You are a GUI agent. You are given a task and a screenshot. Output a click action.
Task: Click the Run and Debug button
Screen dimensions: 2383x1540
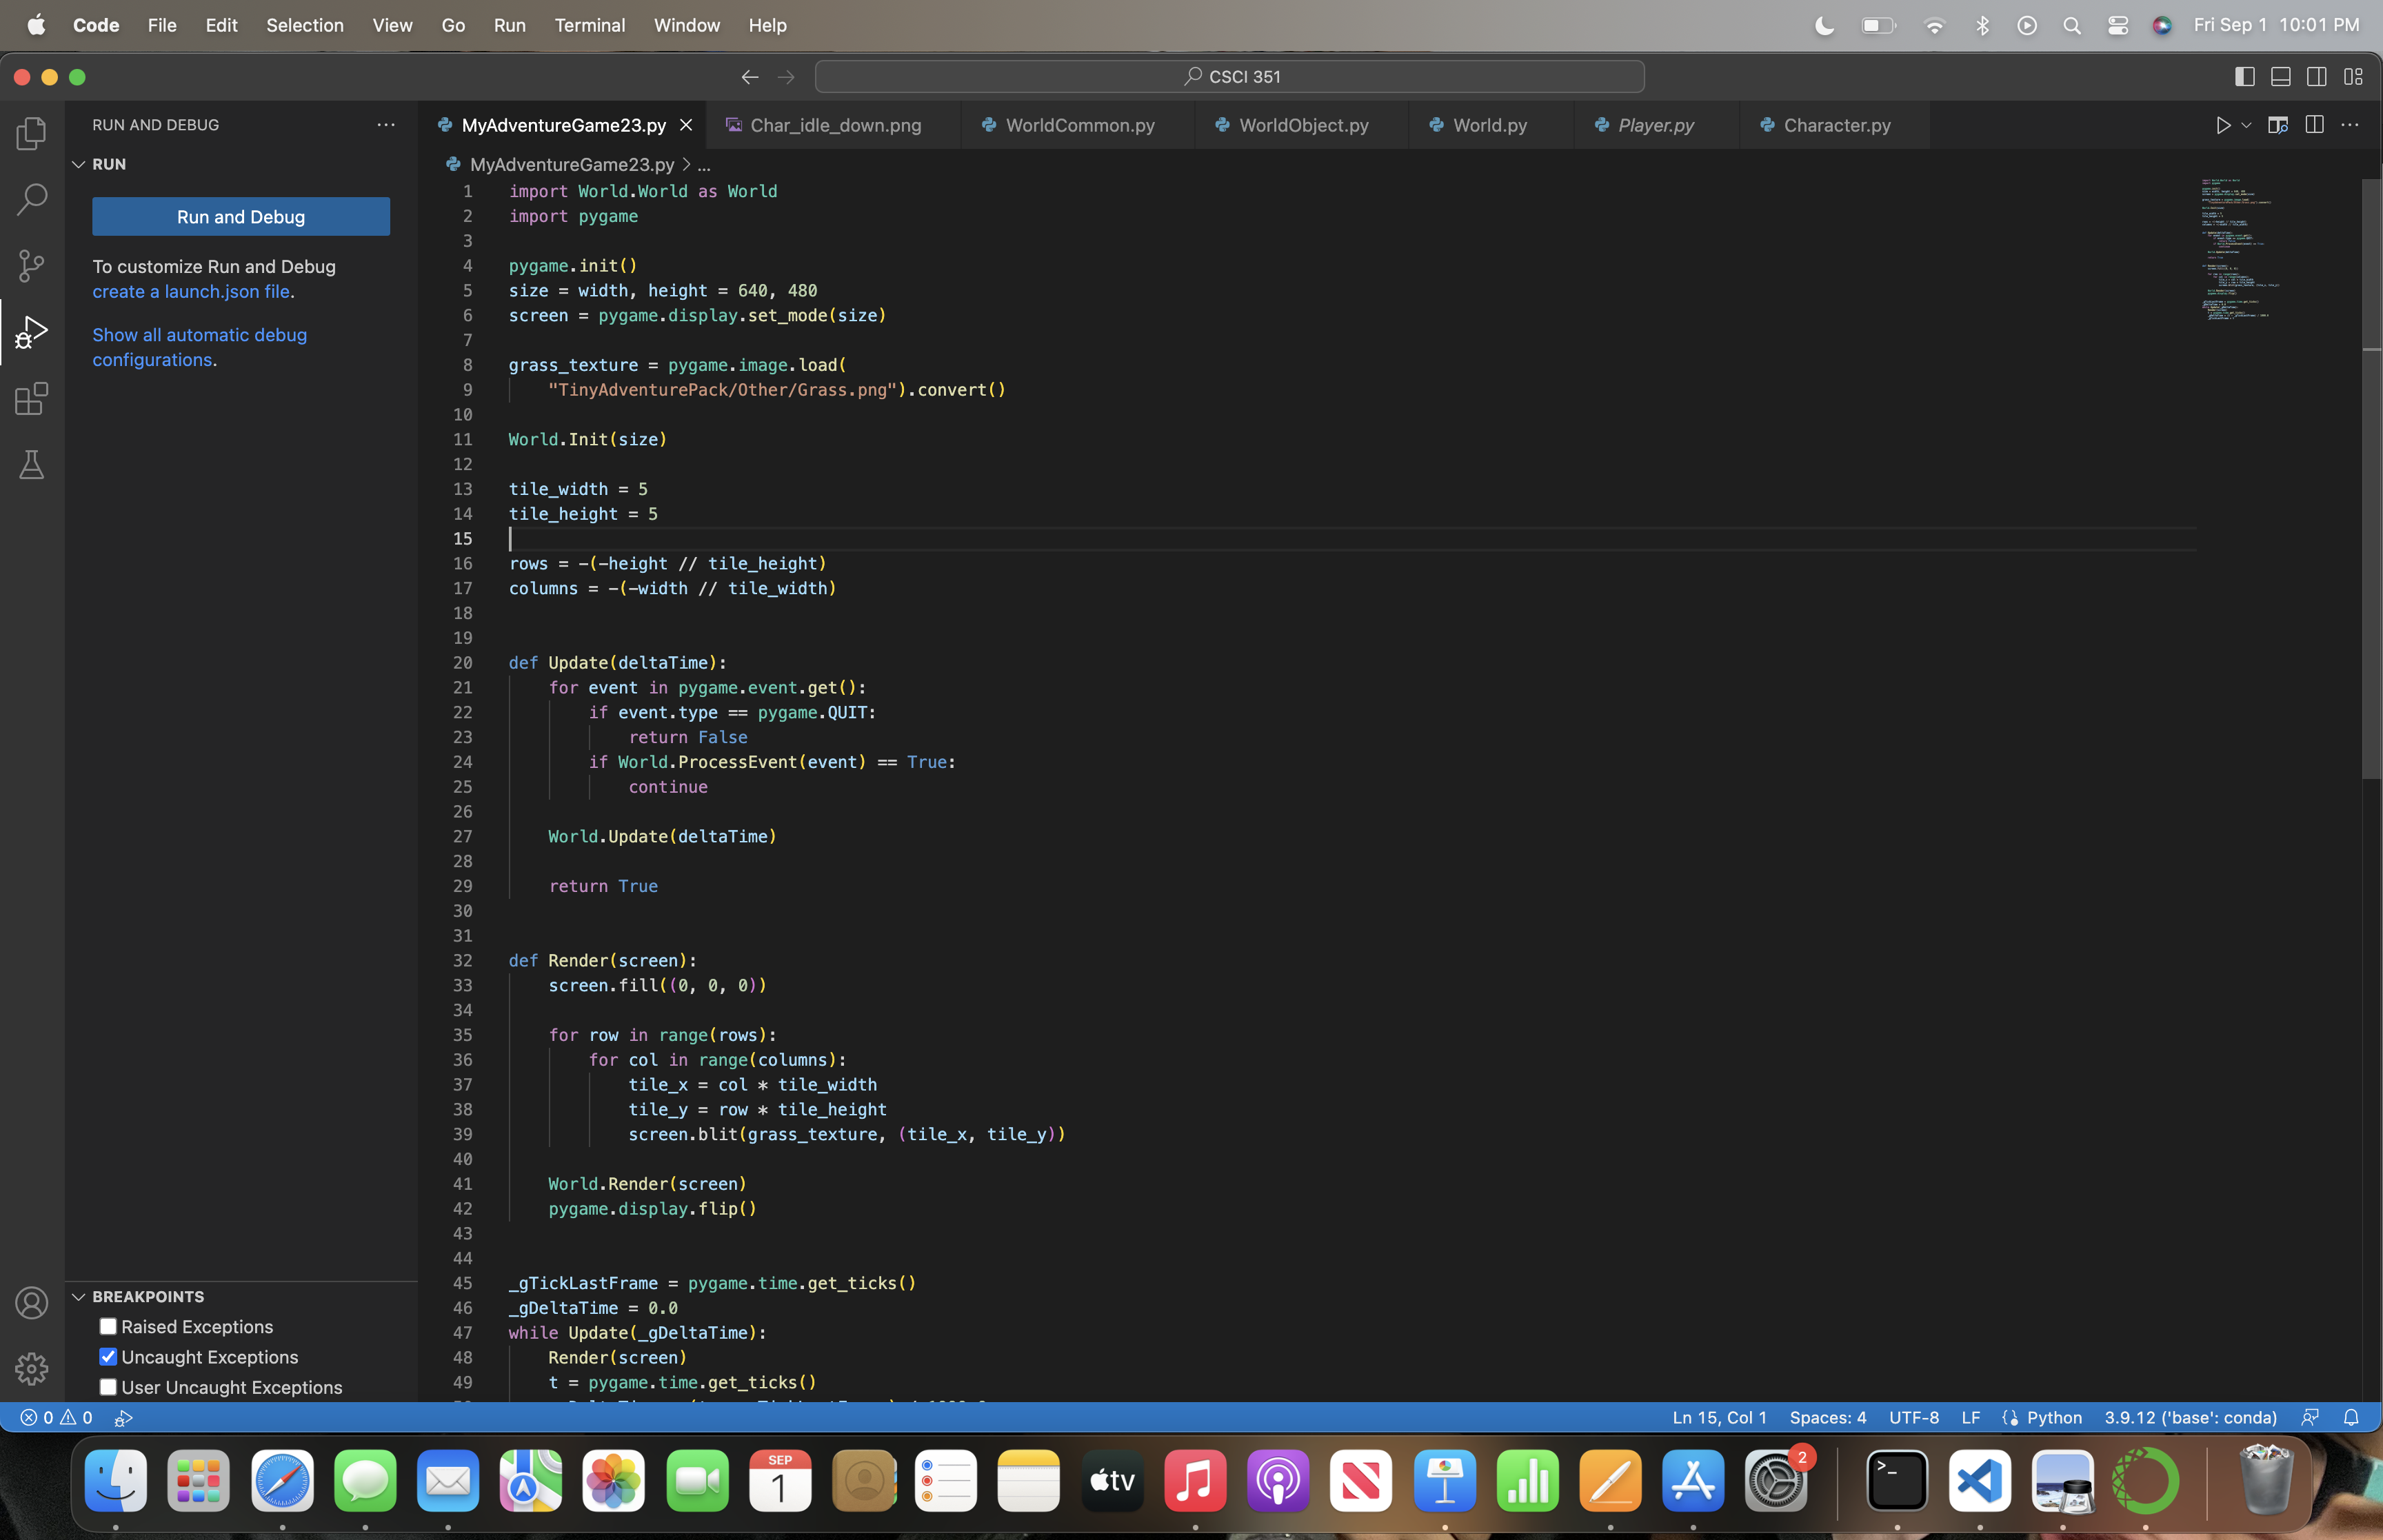click(x=241, y=217)
